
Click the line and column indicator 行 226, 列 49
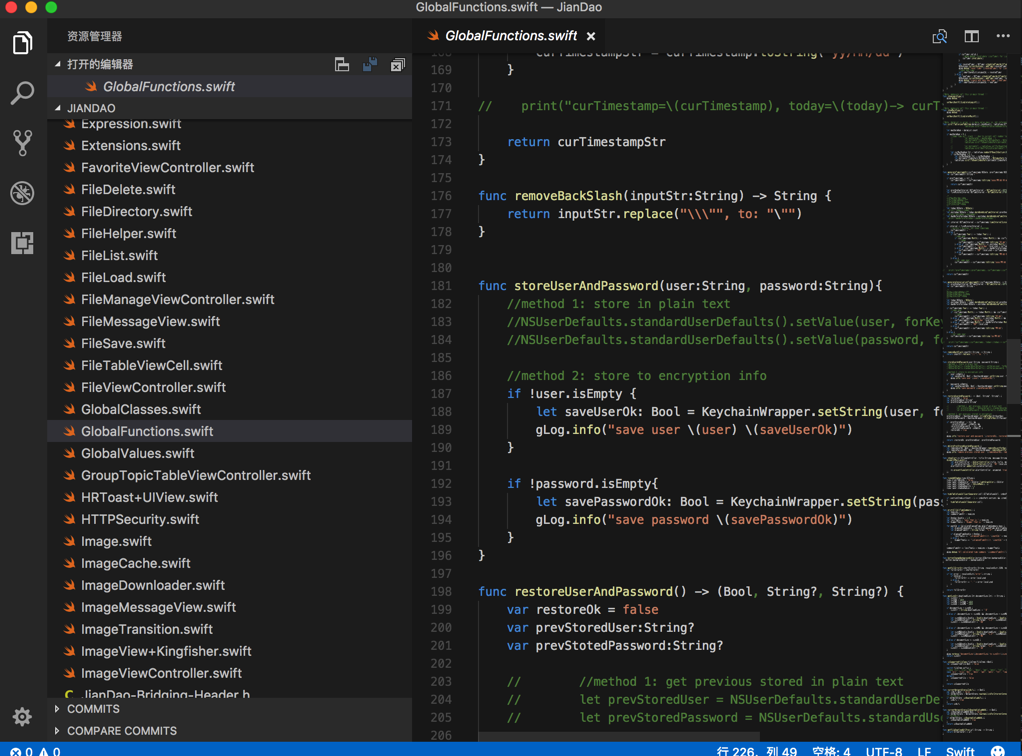point(756,751)
